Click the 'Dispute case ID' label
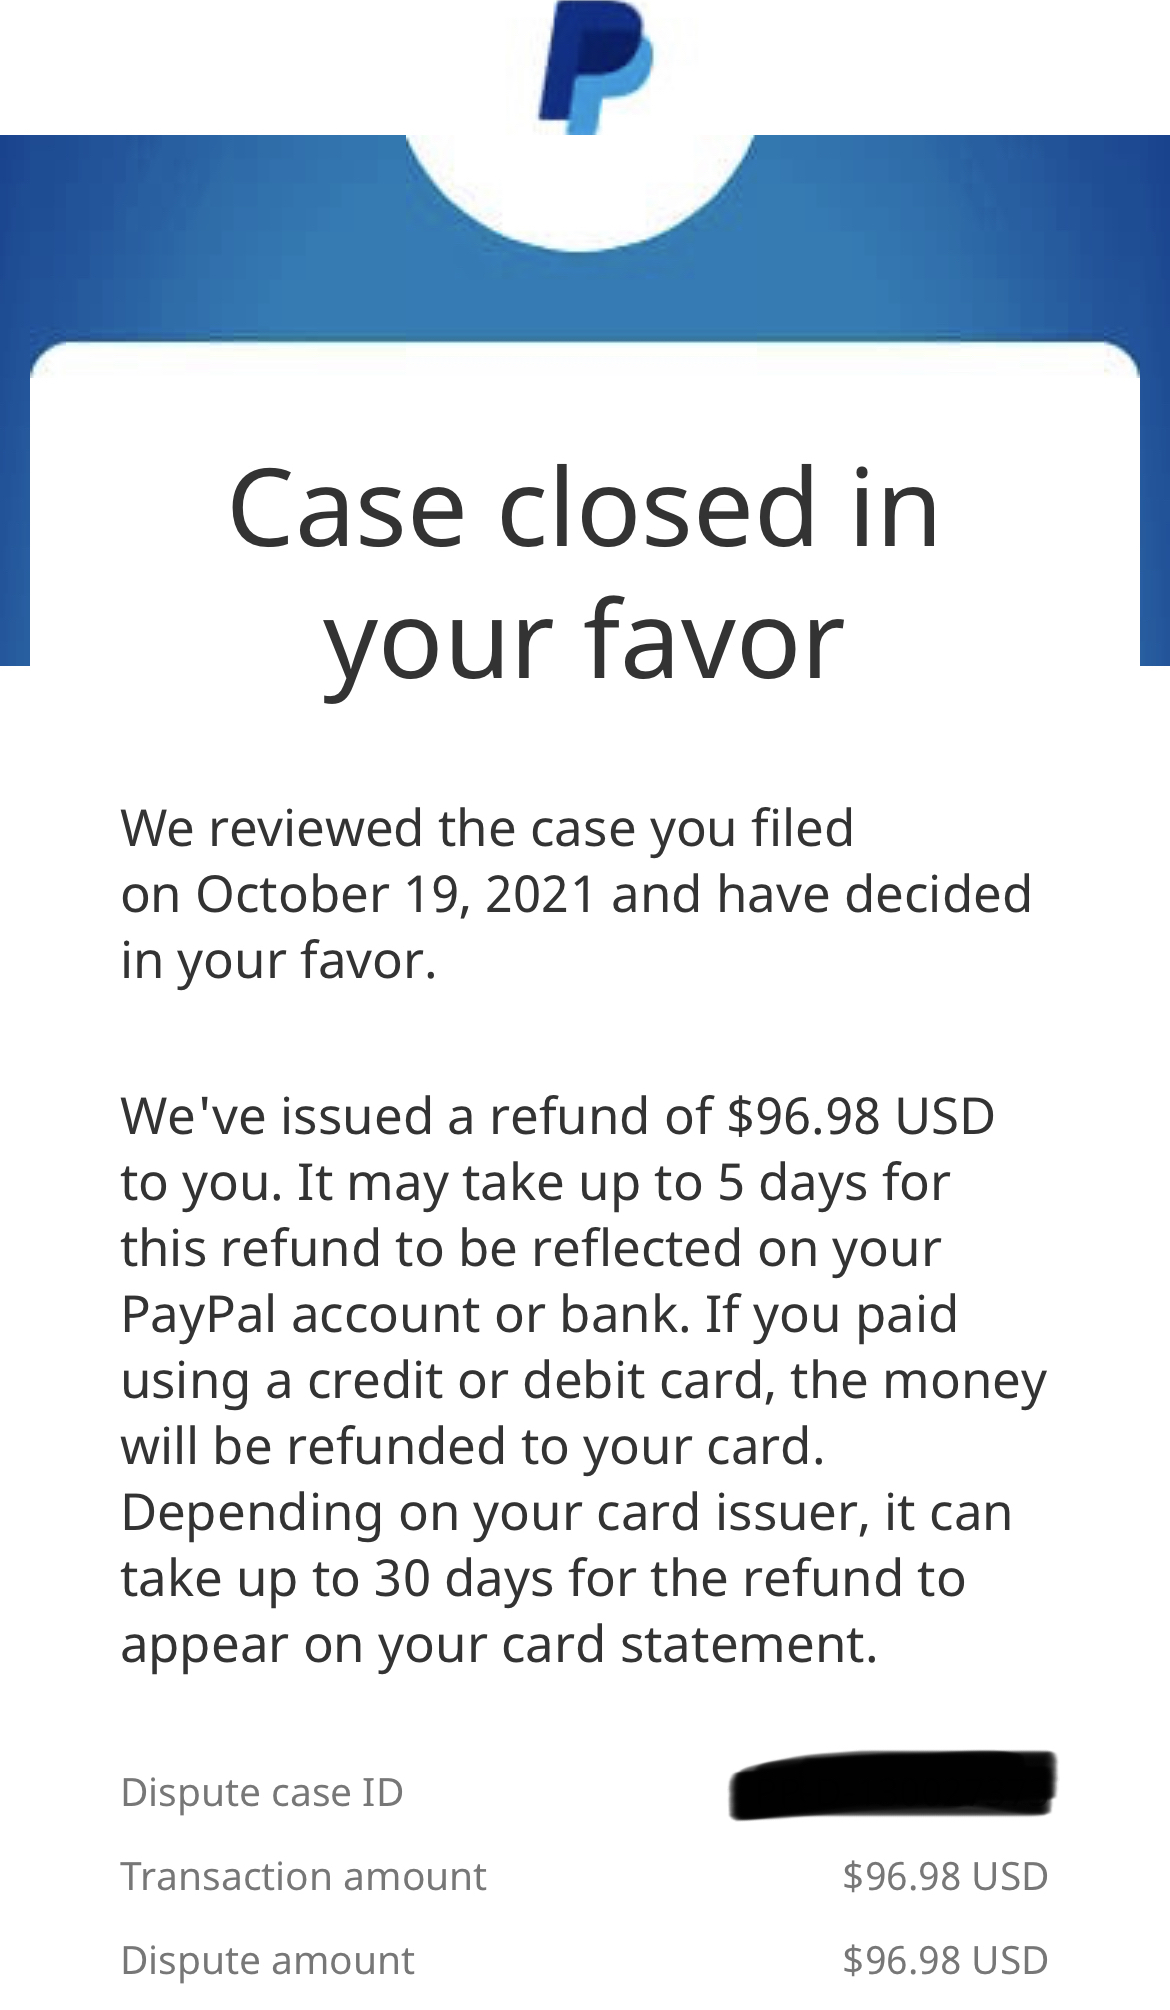 coord(262,1793)
